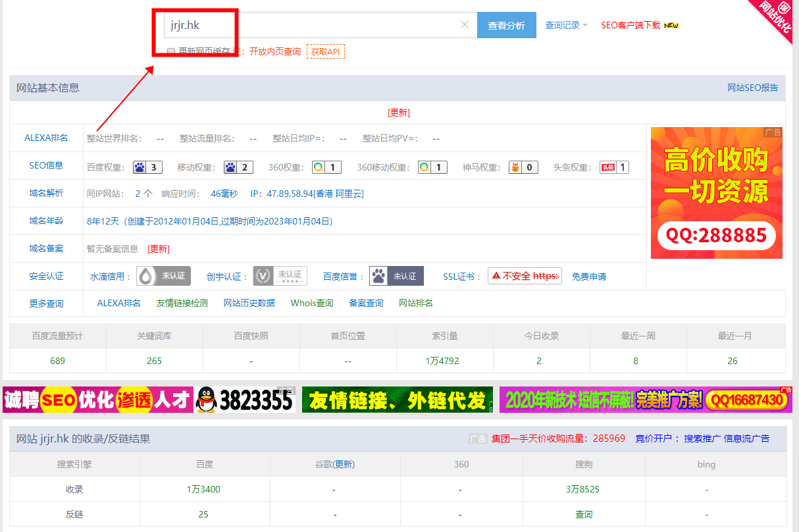Click the 360权重 icon showing 1
The height and width of the screenshot is (532, 799).
point(327,167)
